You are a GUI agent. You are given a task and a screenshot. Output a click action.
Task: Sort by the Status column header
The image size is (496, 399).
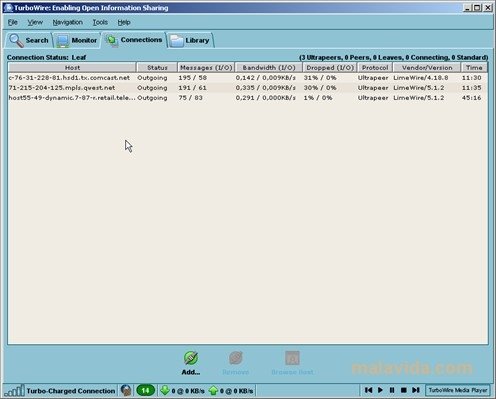point(157,68)
